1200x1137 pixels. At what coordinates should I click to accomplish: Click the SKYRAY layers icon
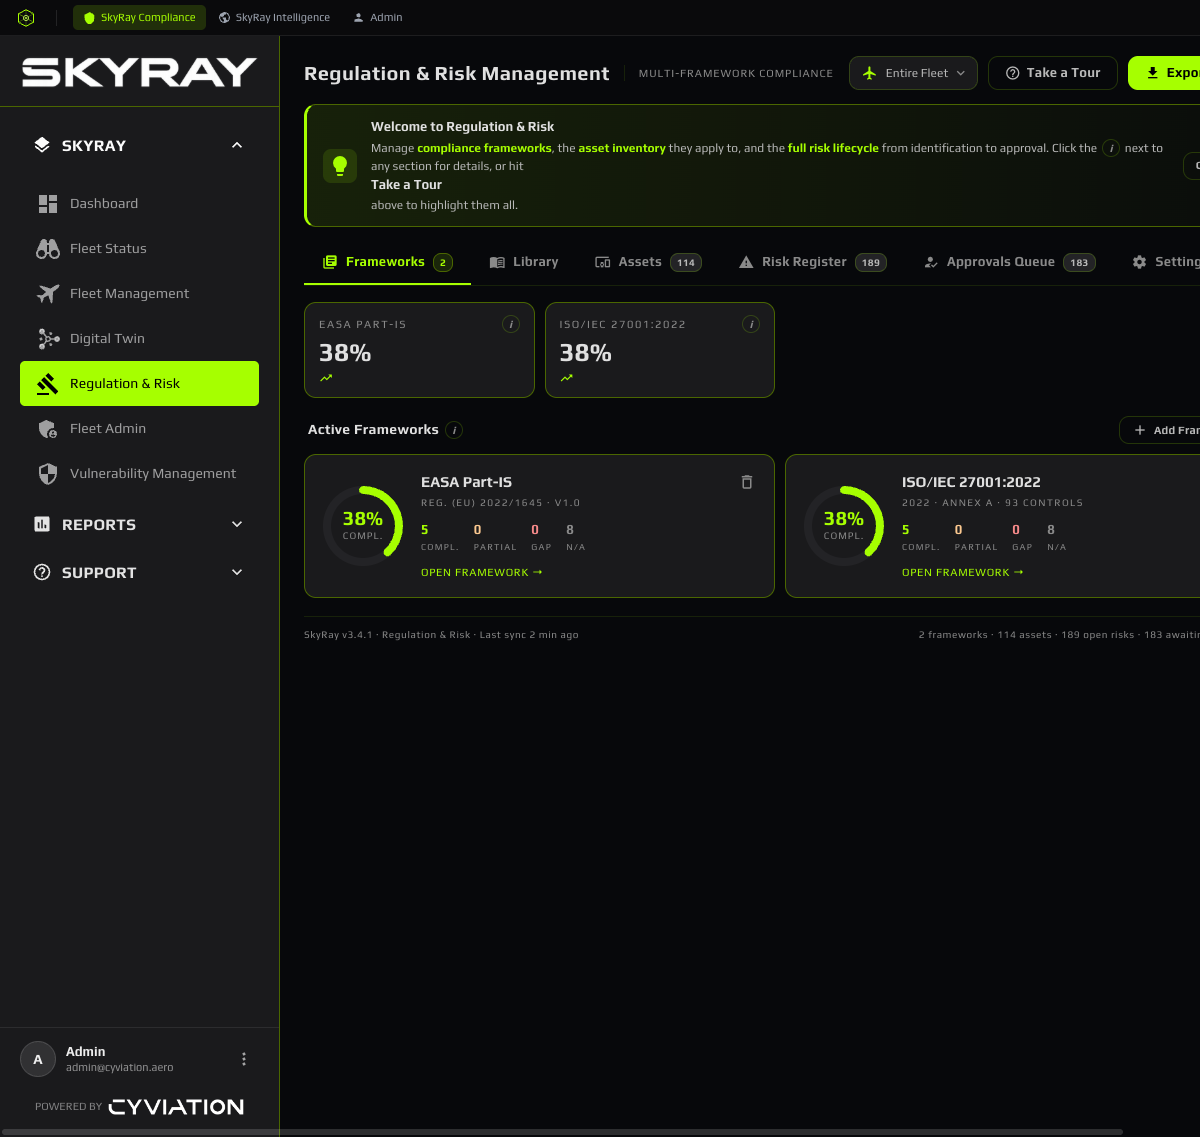42,145
